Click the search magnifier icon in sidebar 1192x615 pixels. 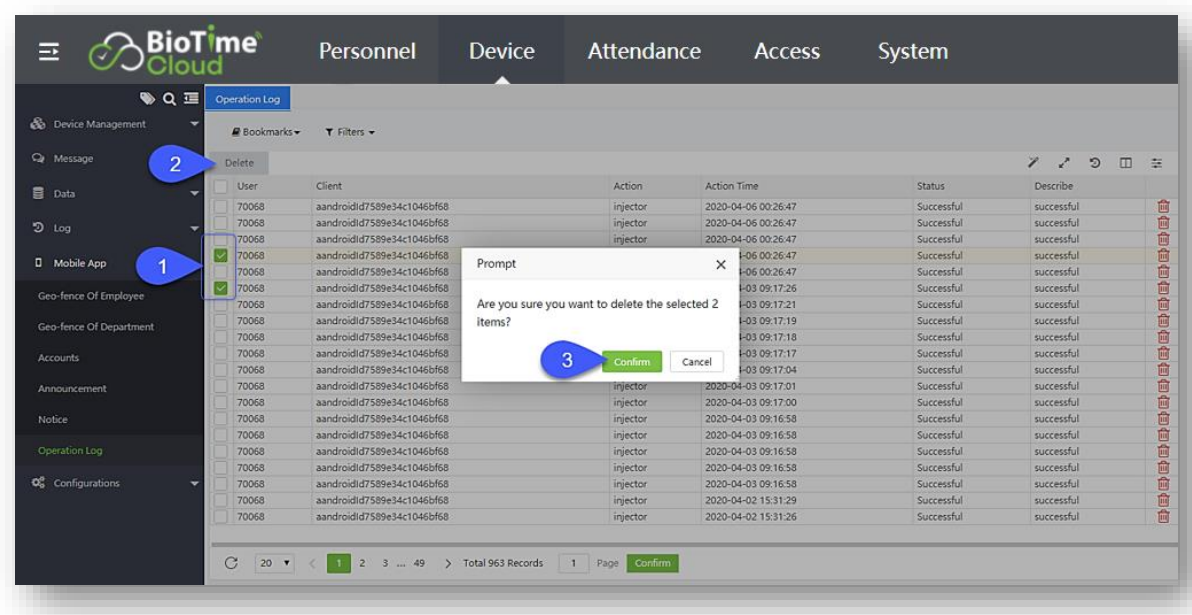click(x=168, y=98)
